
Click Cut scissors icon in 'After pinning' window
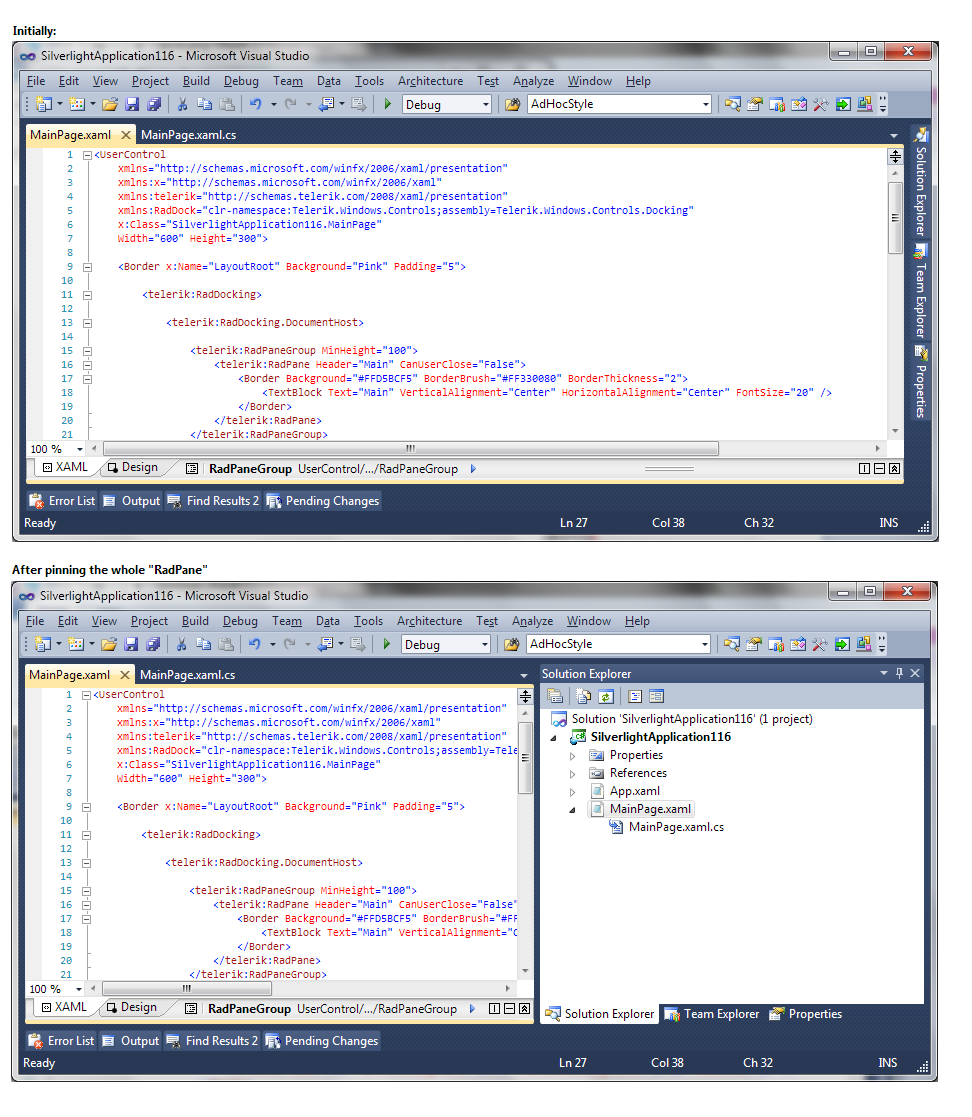coord(182,645)
